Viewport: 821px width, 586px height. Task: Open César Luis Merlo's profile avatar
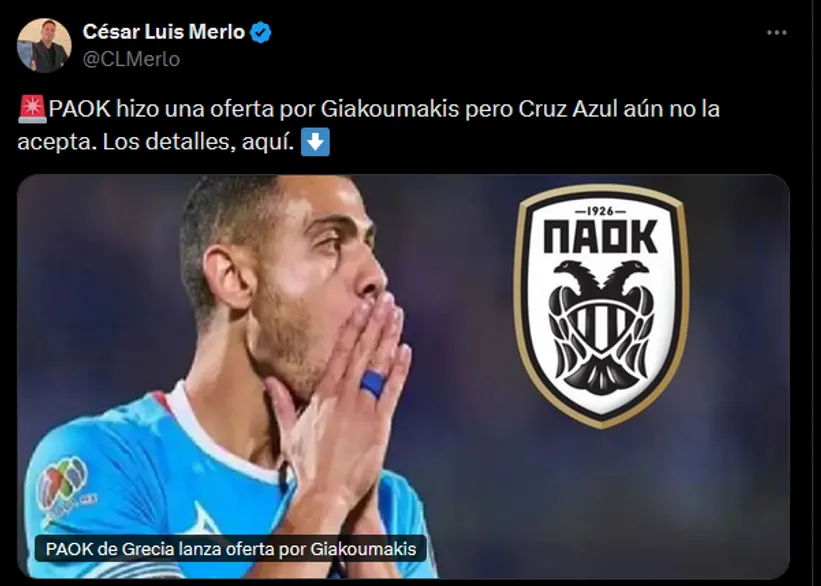pos(44,45)
